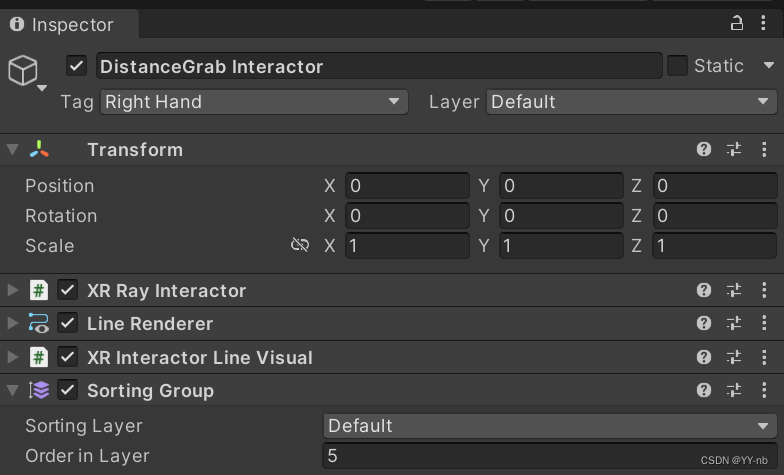
Task: Open the Inspector panel kebab menu
Action: click(764, 23)
